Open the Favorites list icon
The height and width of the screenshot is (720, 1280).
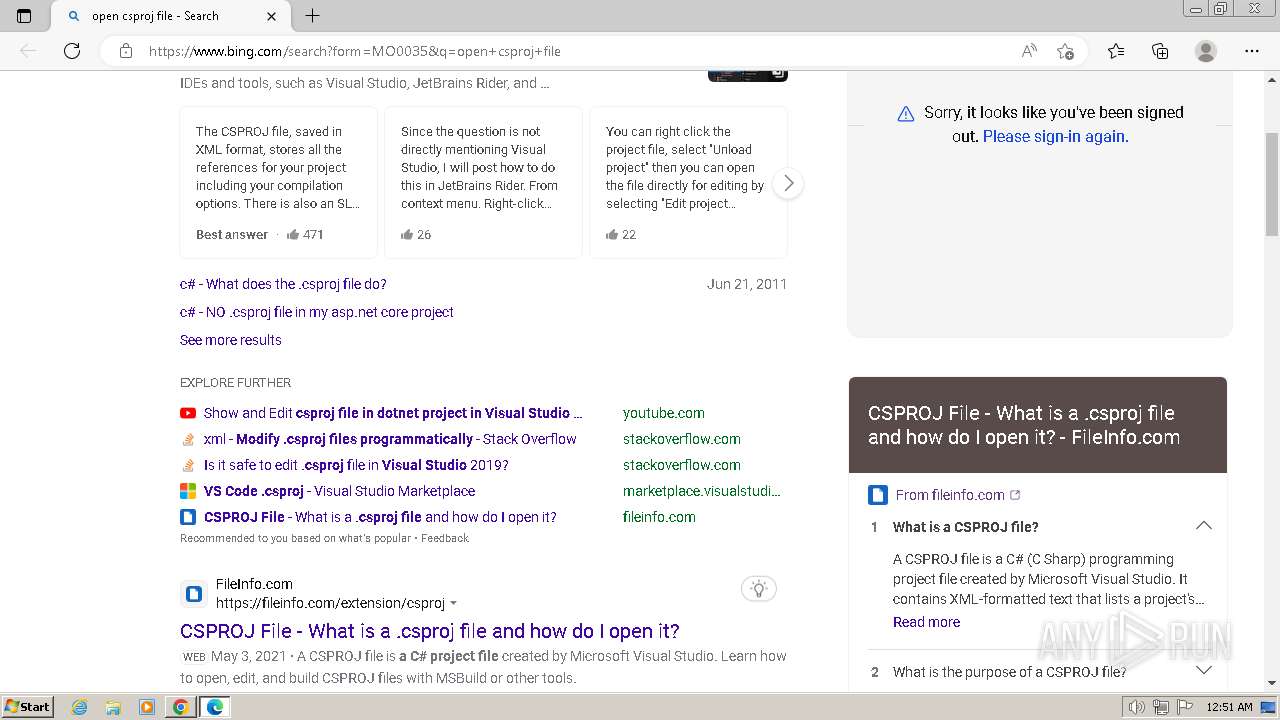(1116, 51)
